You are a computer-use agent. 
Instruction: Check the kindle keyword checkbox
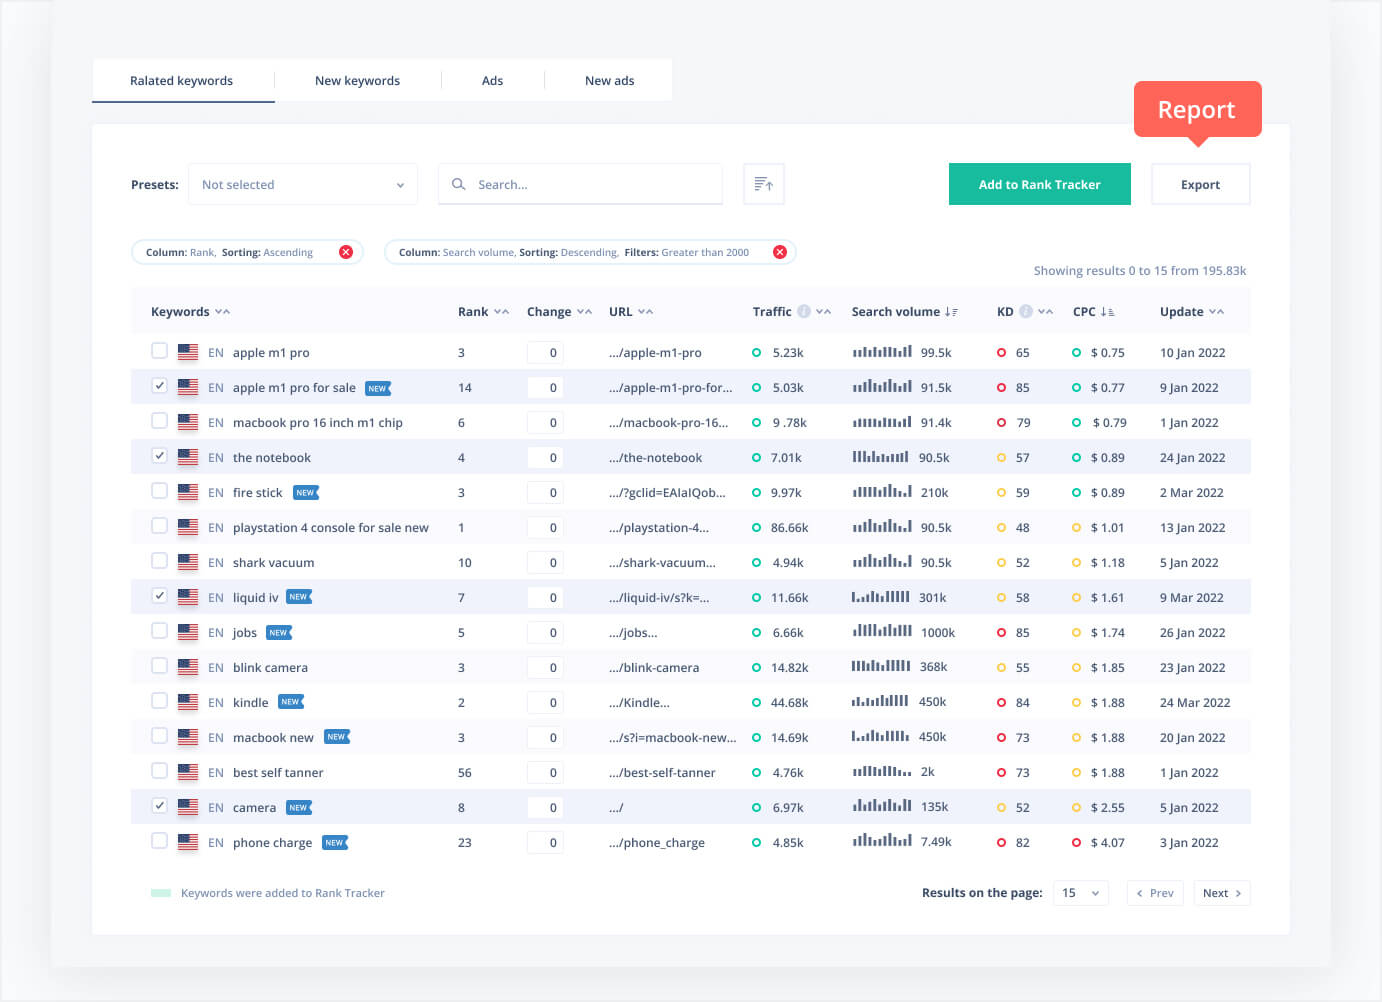pos(159,701)
